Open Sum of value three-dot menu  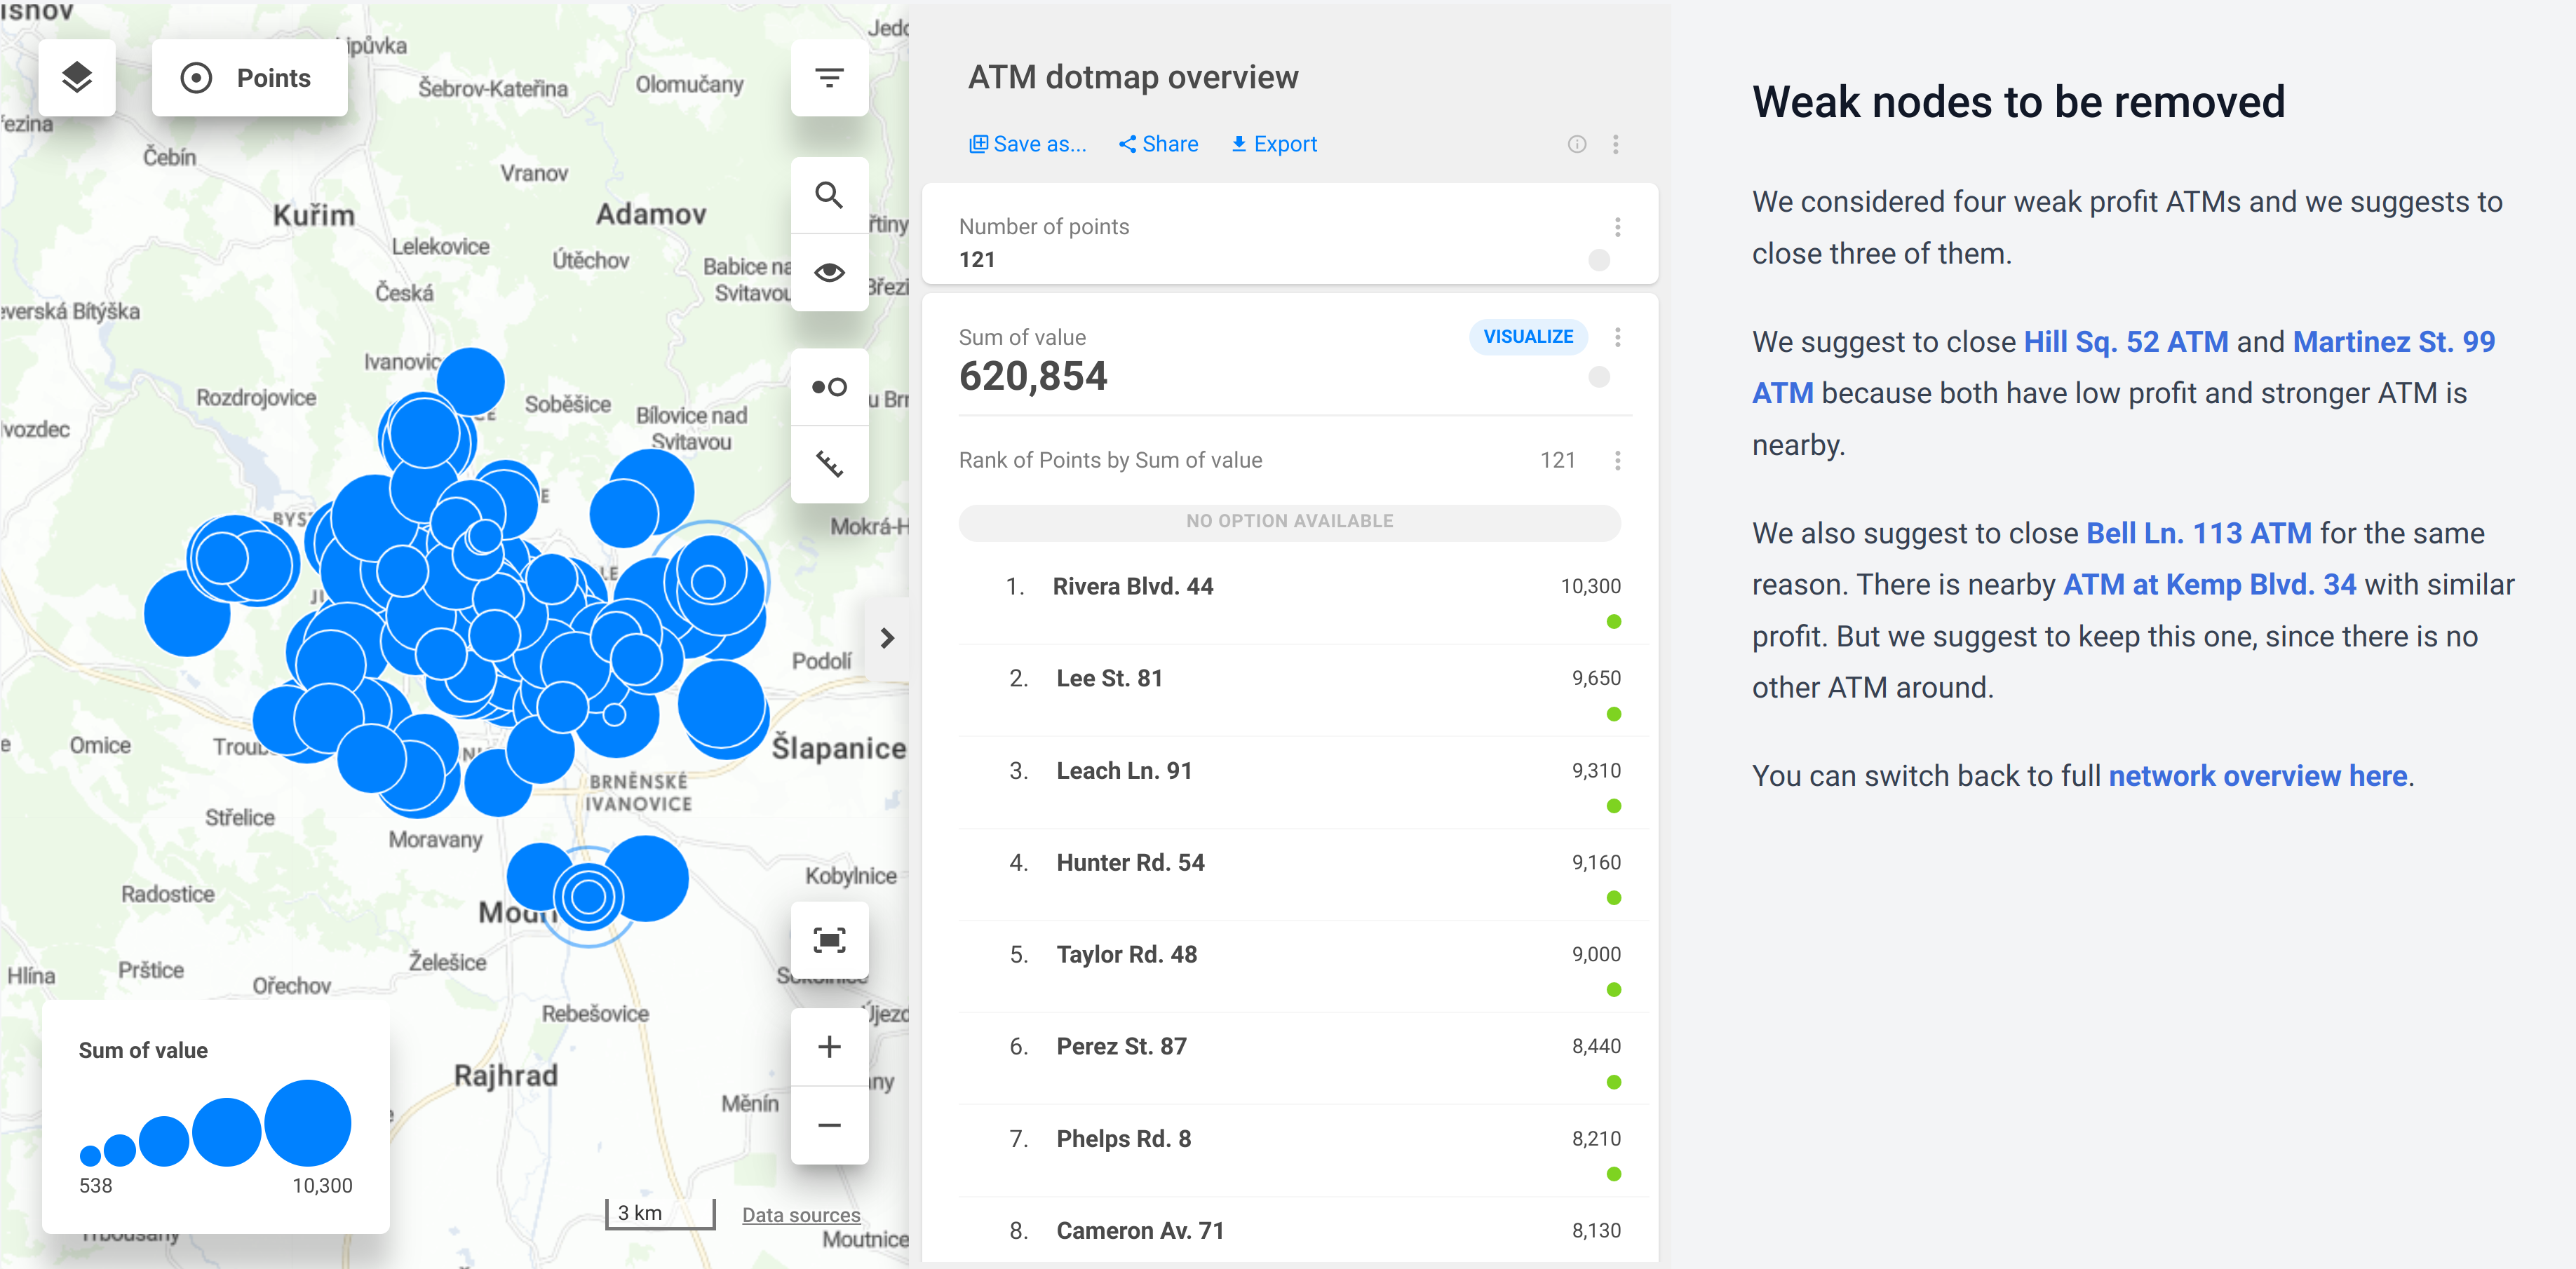coord(1617,337)
